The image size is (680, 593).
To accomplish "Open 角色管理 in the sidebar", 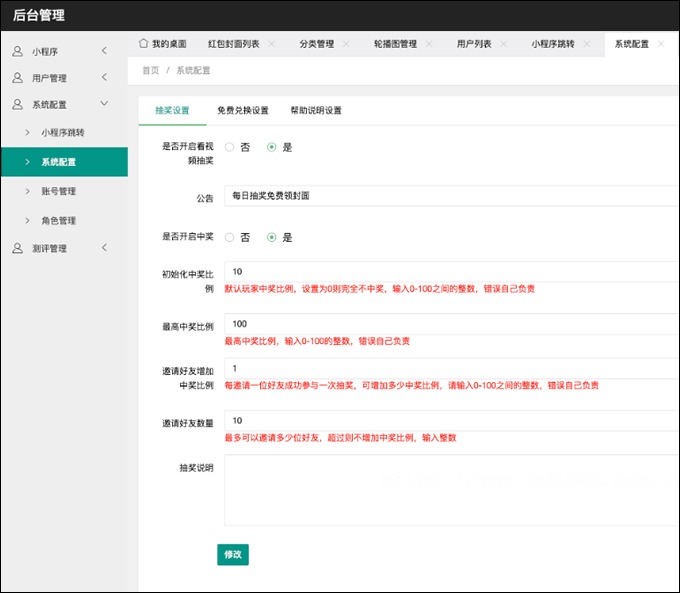I will pos(64,221).
